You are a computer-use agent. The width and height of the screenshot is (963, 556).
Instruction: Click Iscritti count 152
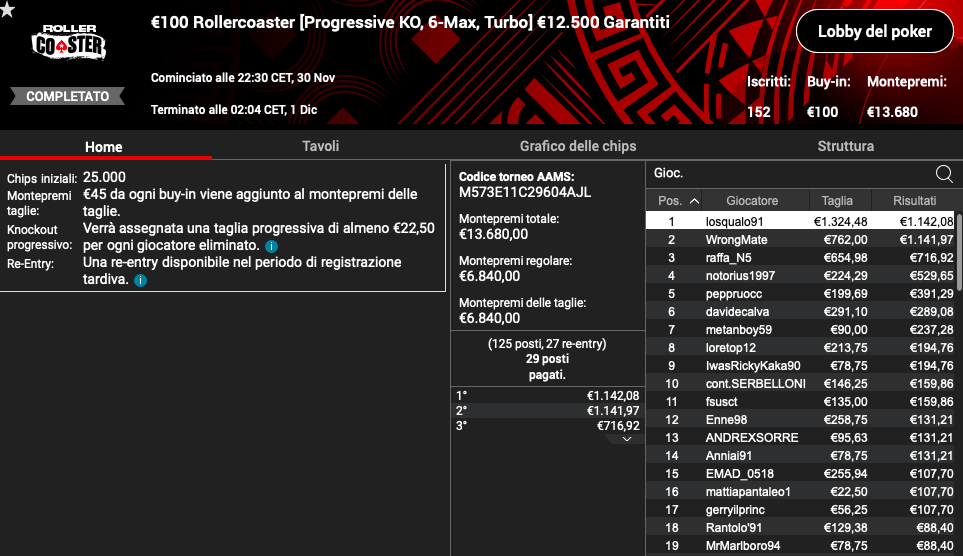(x=758, y=112)
